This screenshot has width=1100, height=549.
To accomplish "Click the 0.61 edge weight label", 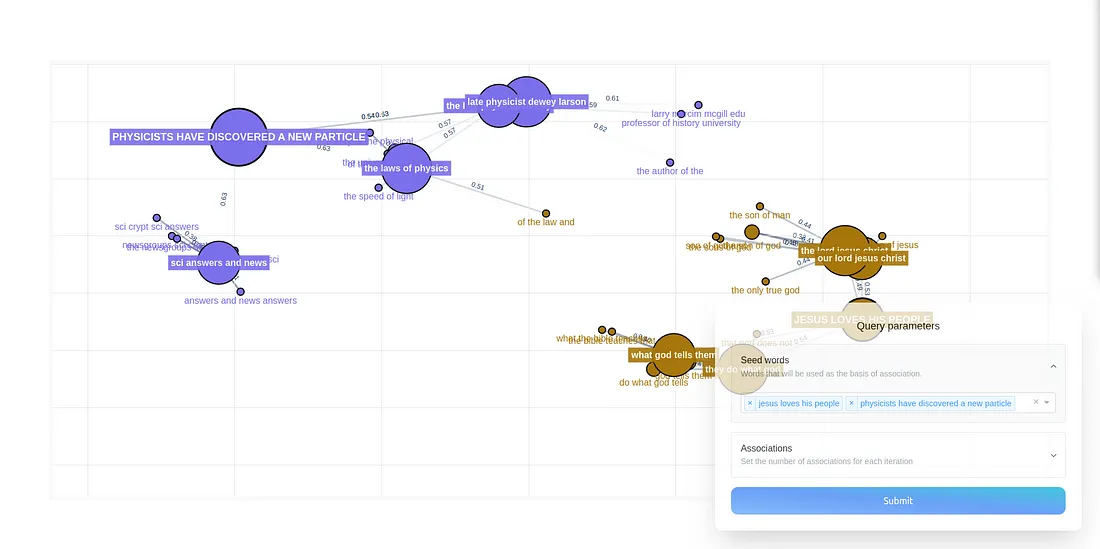I will (x=612, y=98).
